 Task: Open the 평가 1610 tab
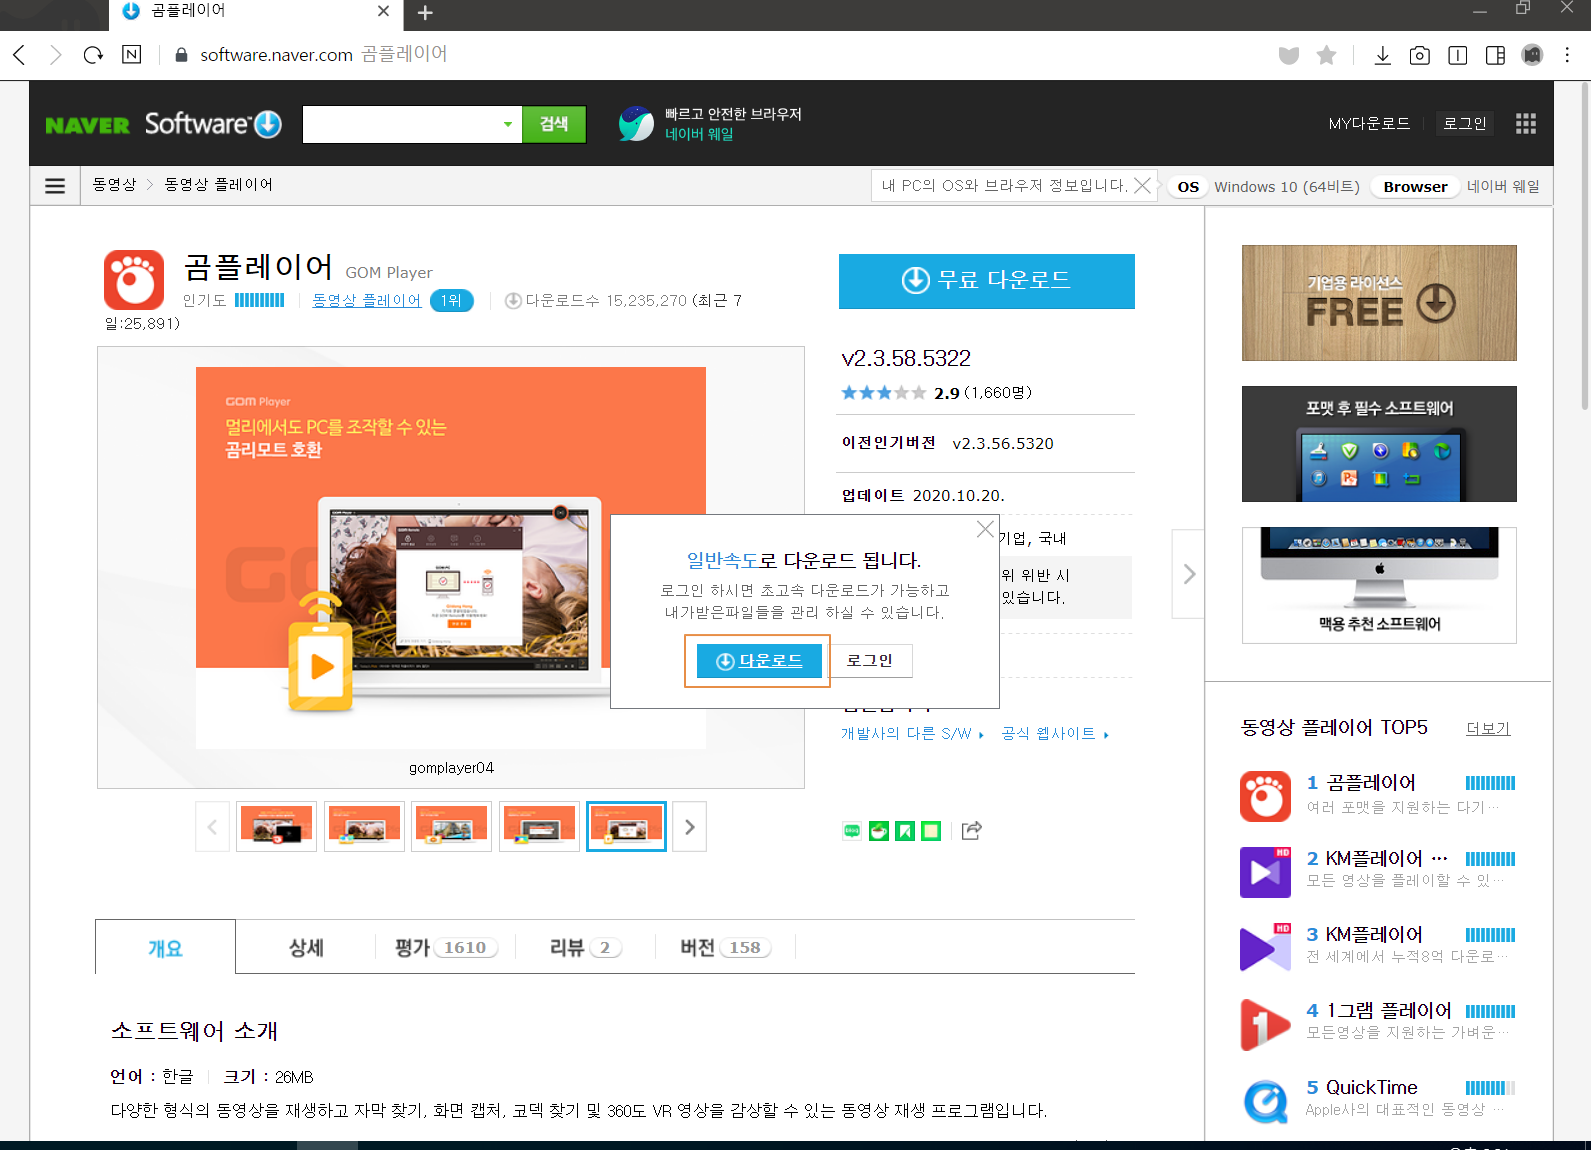click(x=445, y=947)
